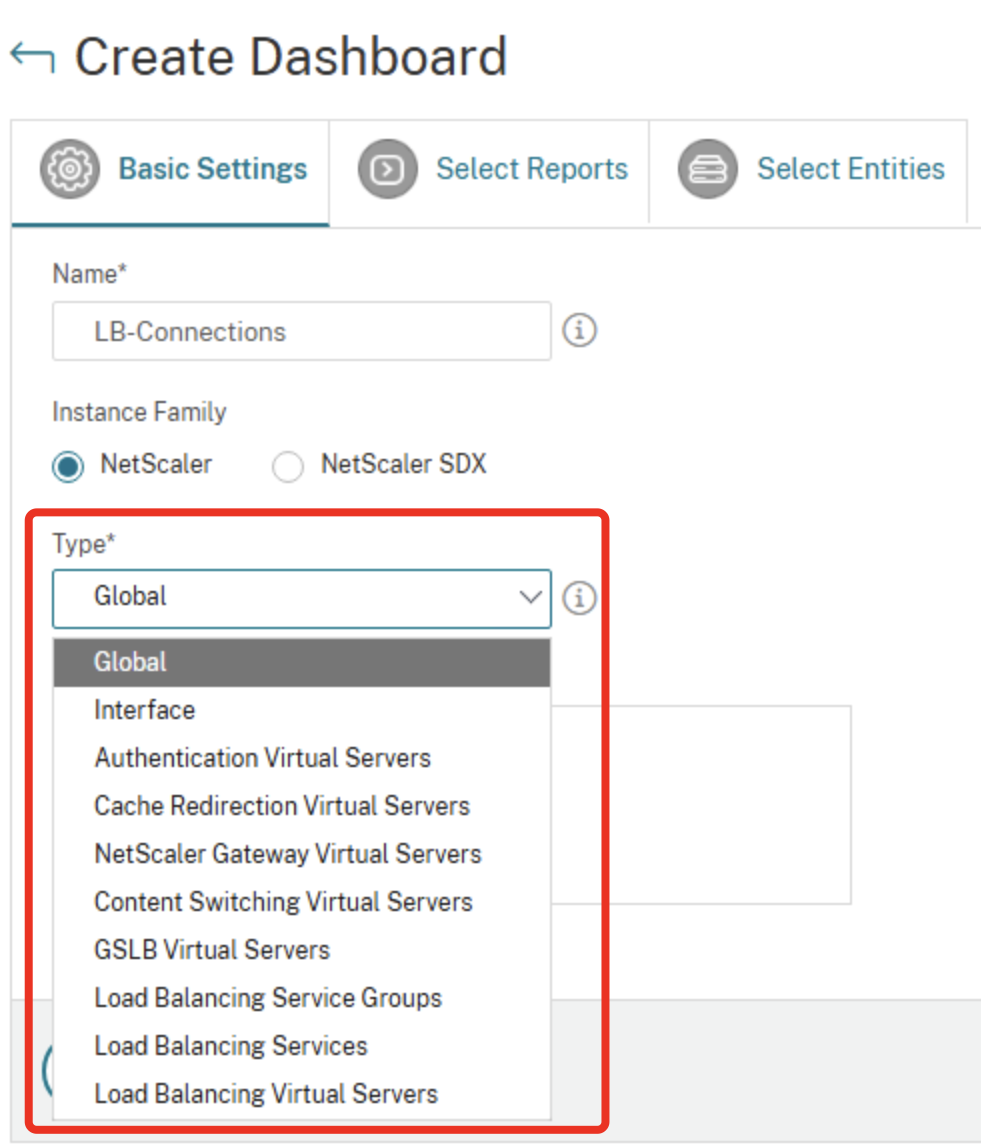Viewport: 981px width, 1146px height.
Task: Select the NetScaler radio button
Action: tap(68, 466)
